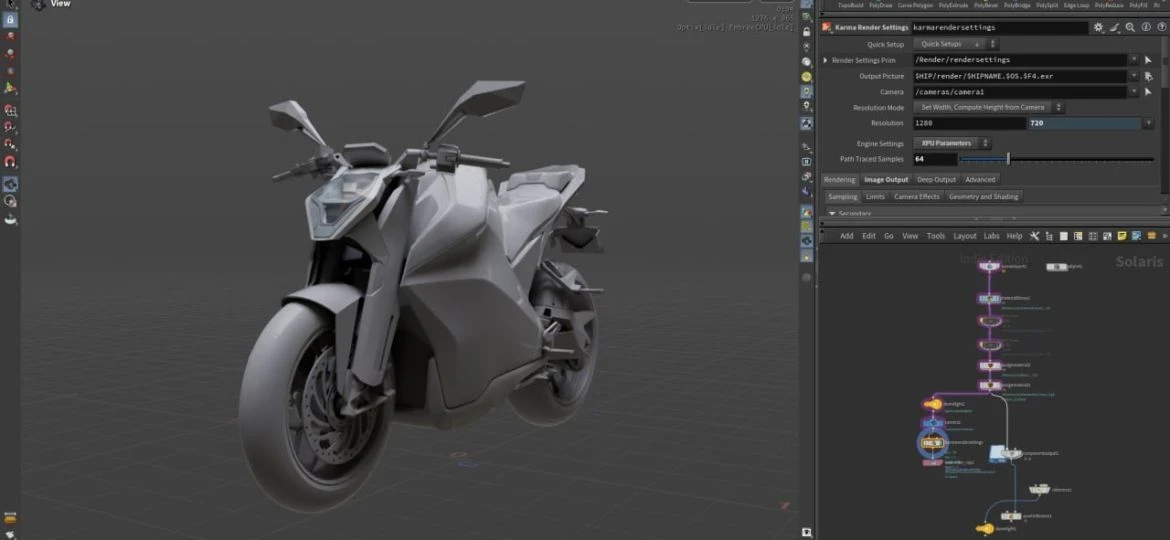This screenshot has width=1170, height=540.
Task: Click the resolution height field 720
Action: point(1084,123)
